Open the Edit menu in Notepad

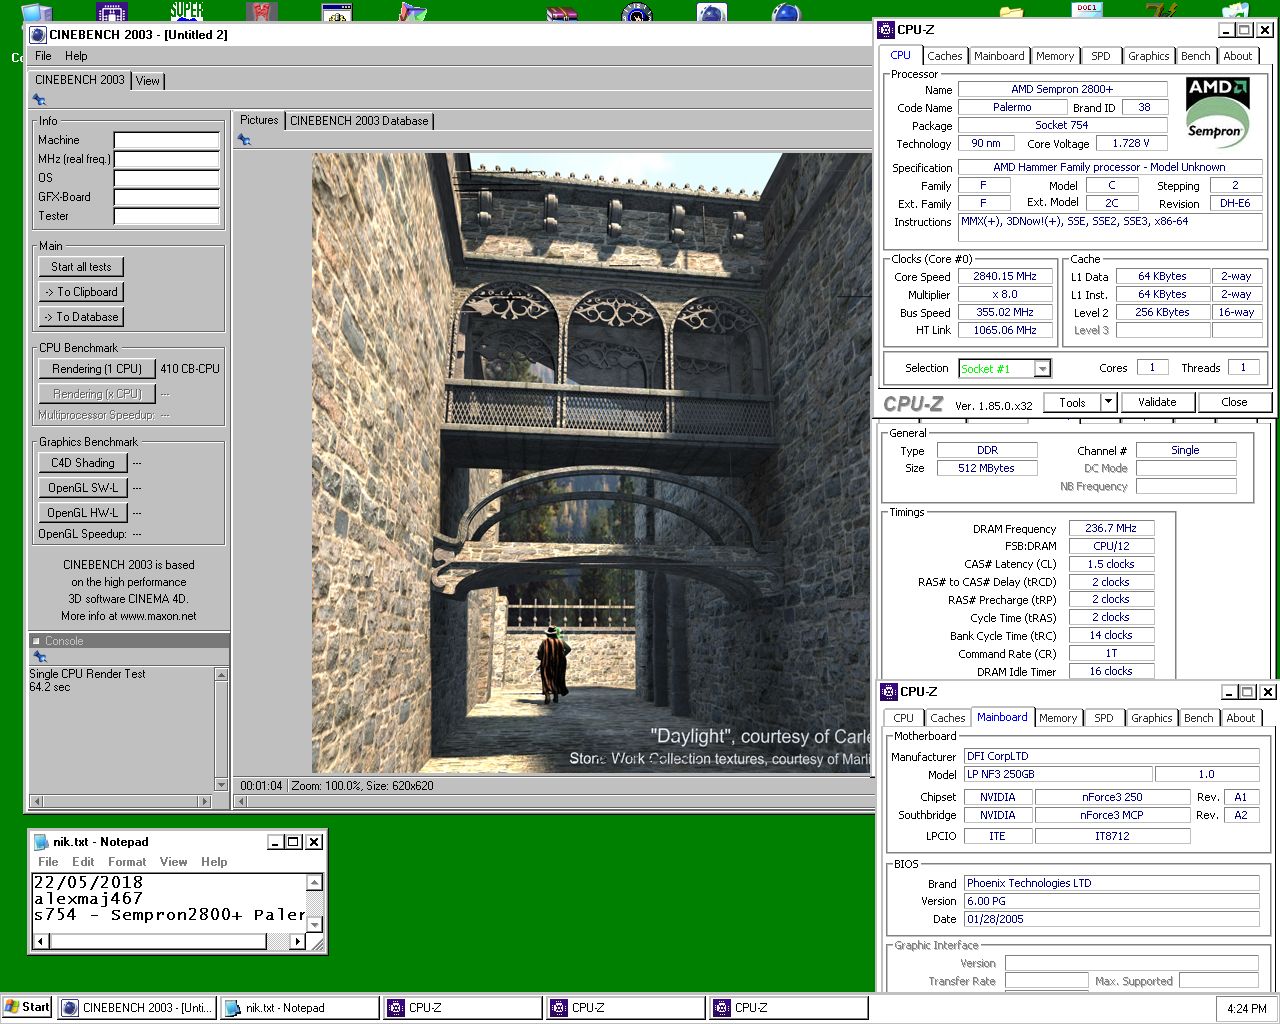pyautogui.click(x=83, y=862)
